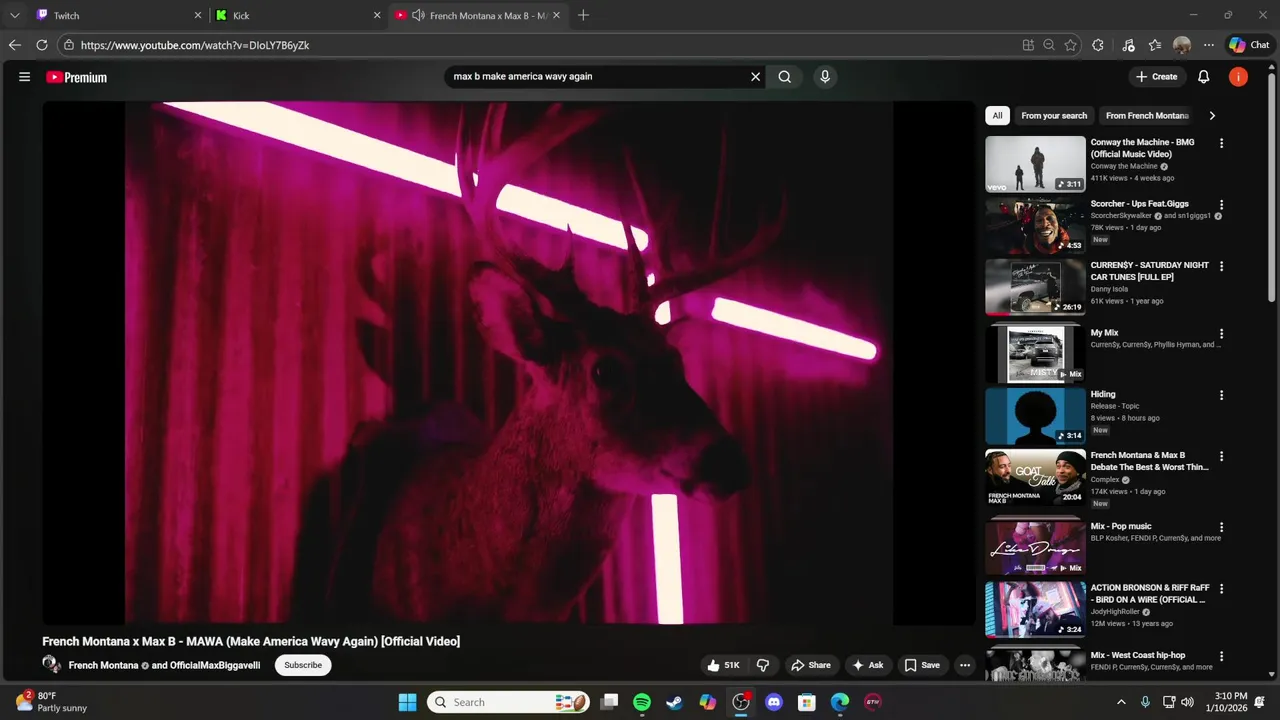Open the browser extensions puzzle icon

tap(1098, 45)
